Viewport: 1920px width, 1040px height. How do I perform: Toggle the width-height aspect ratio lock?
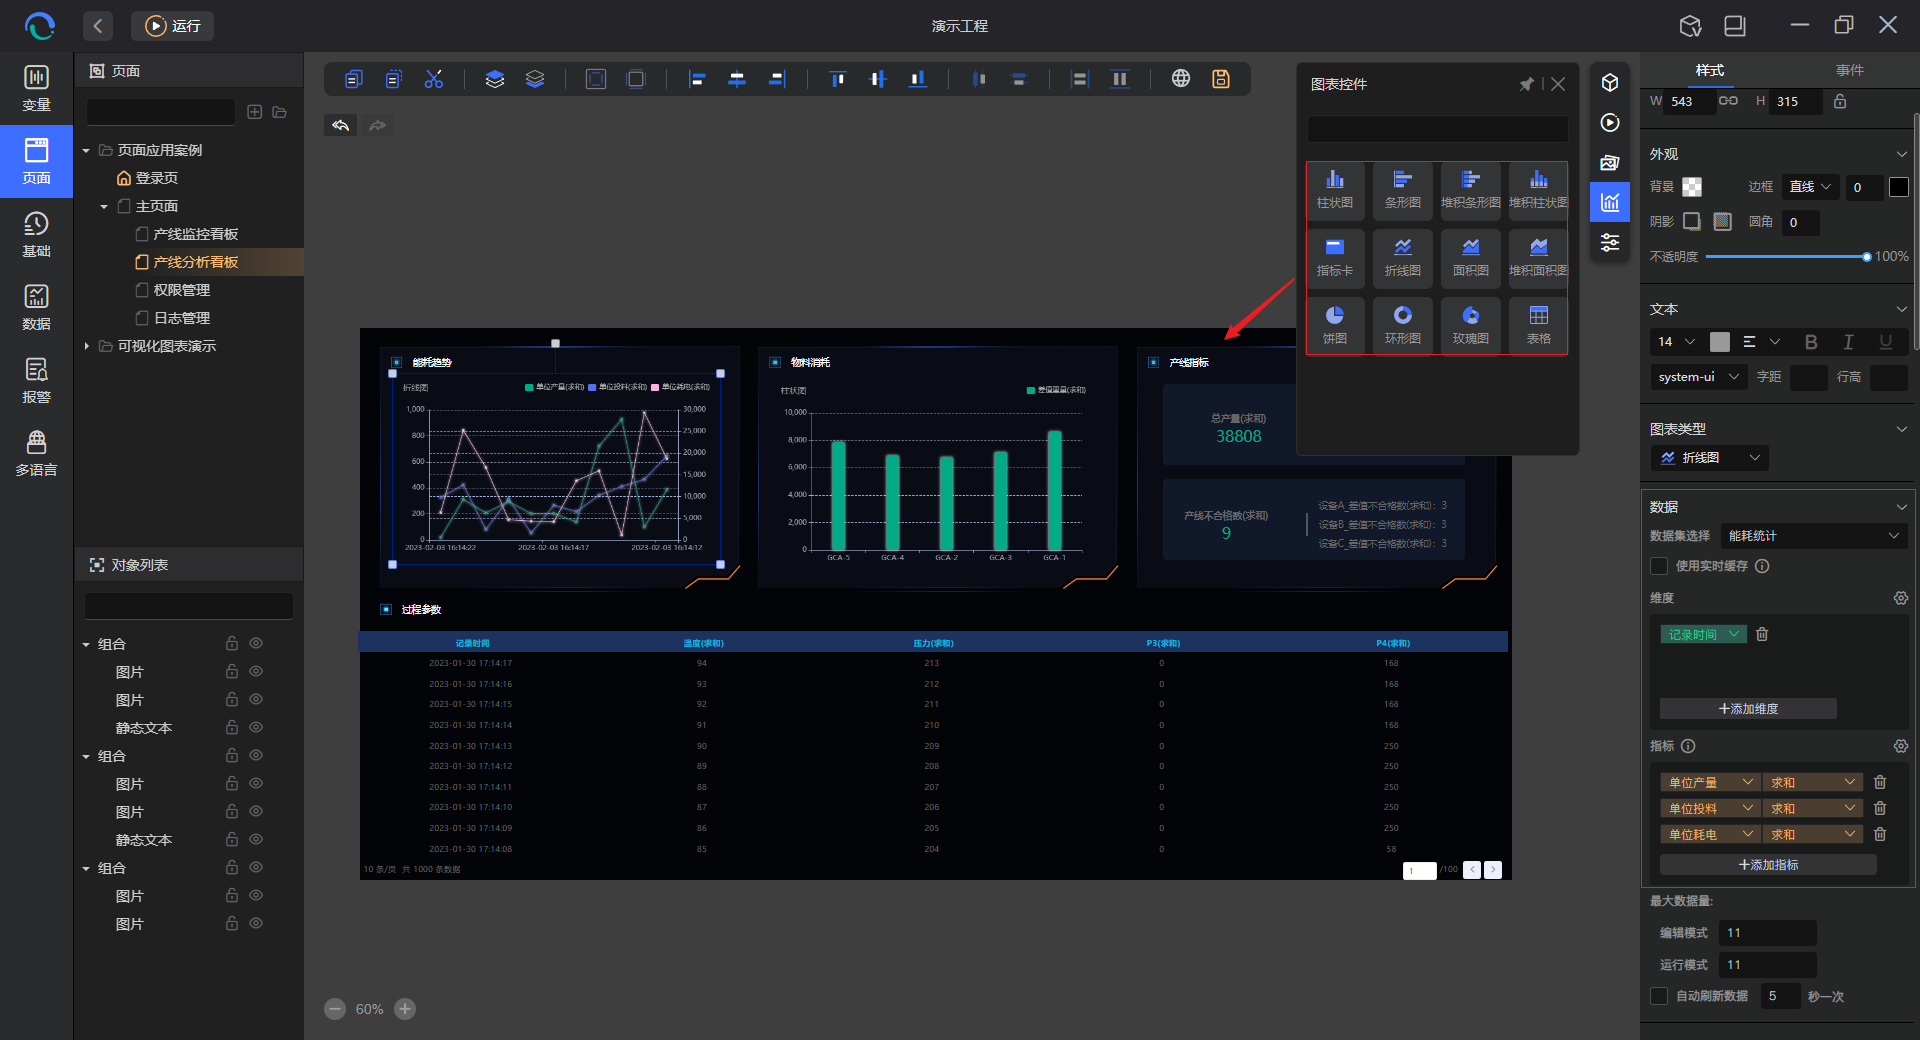[1728, 101]
